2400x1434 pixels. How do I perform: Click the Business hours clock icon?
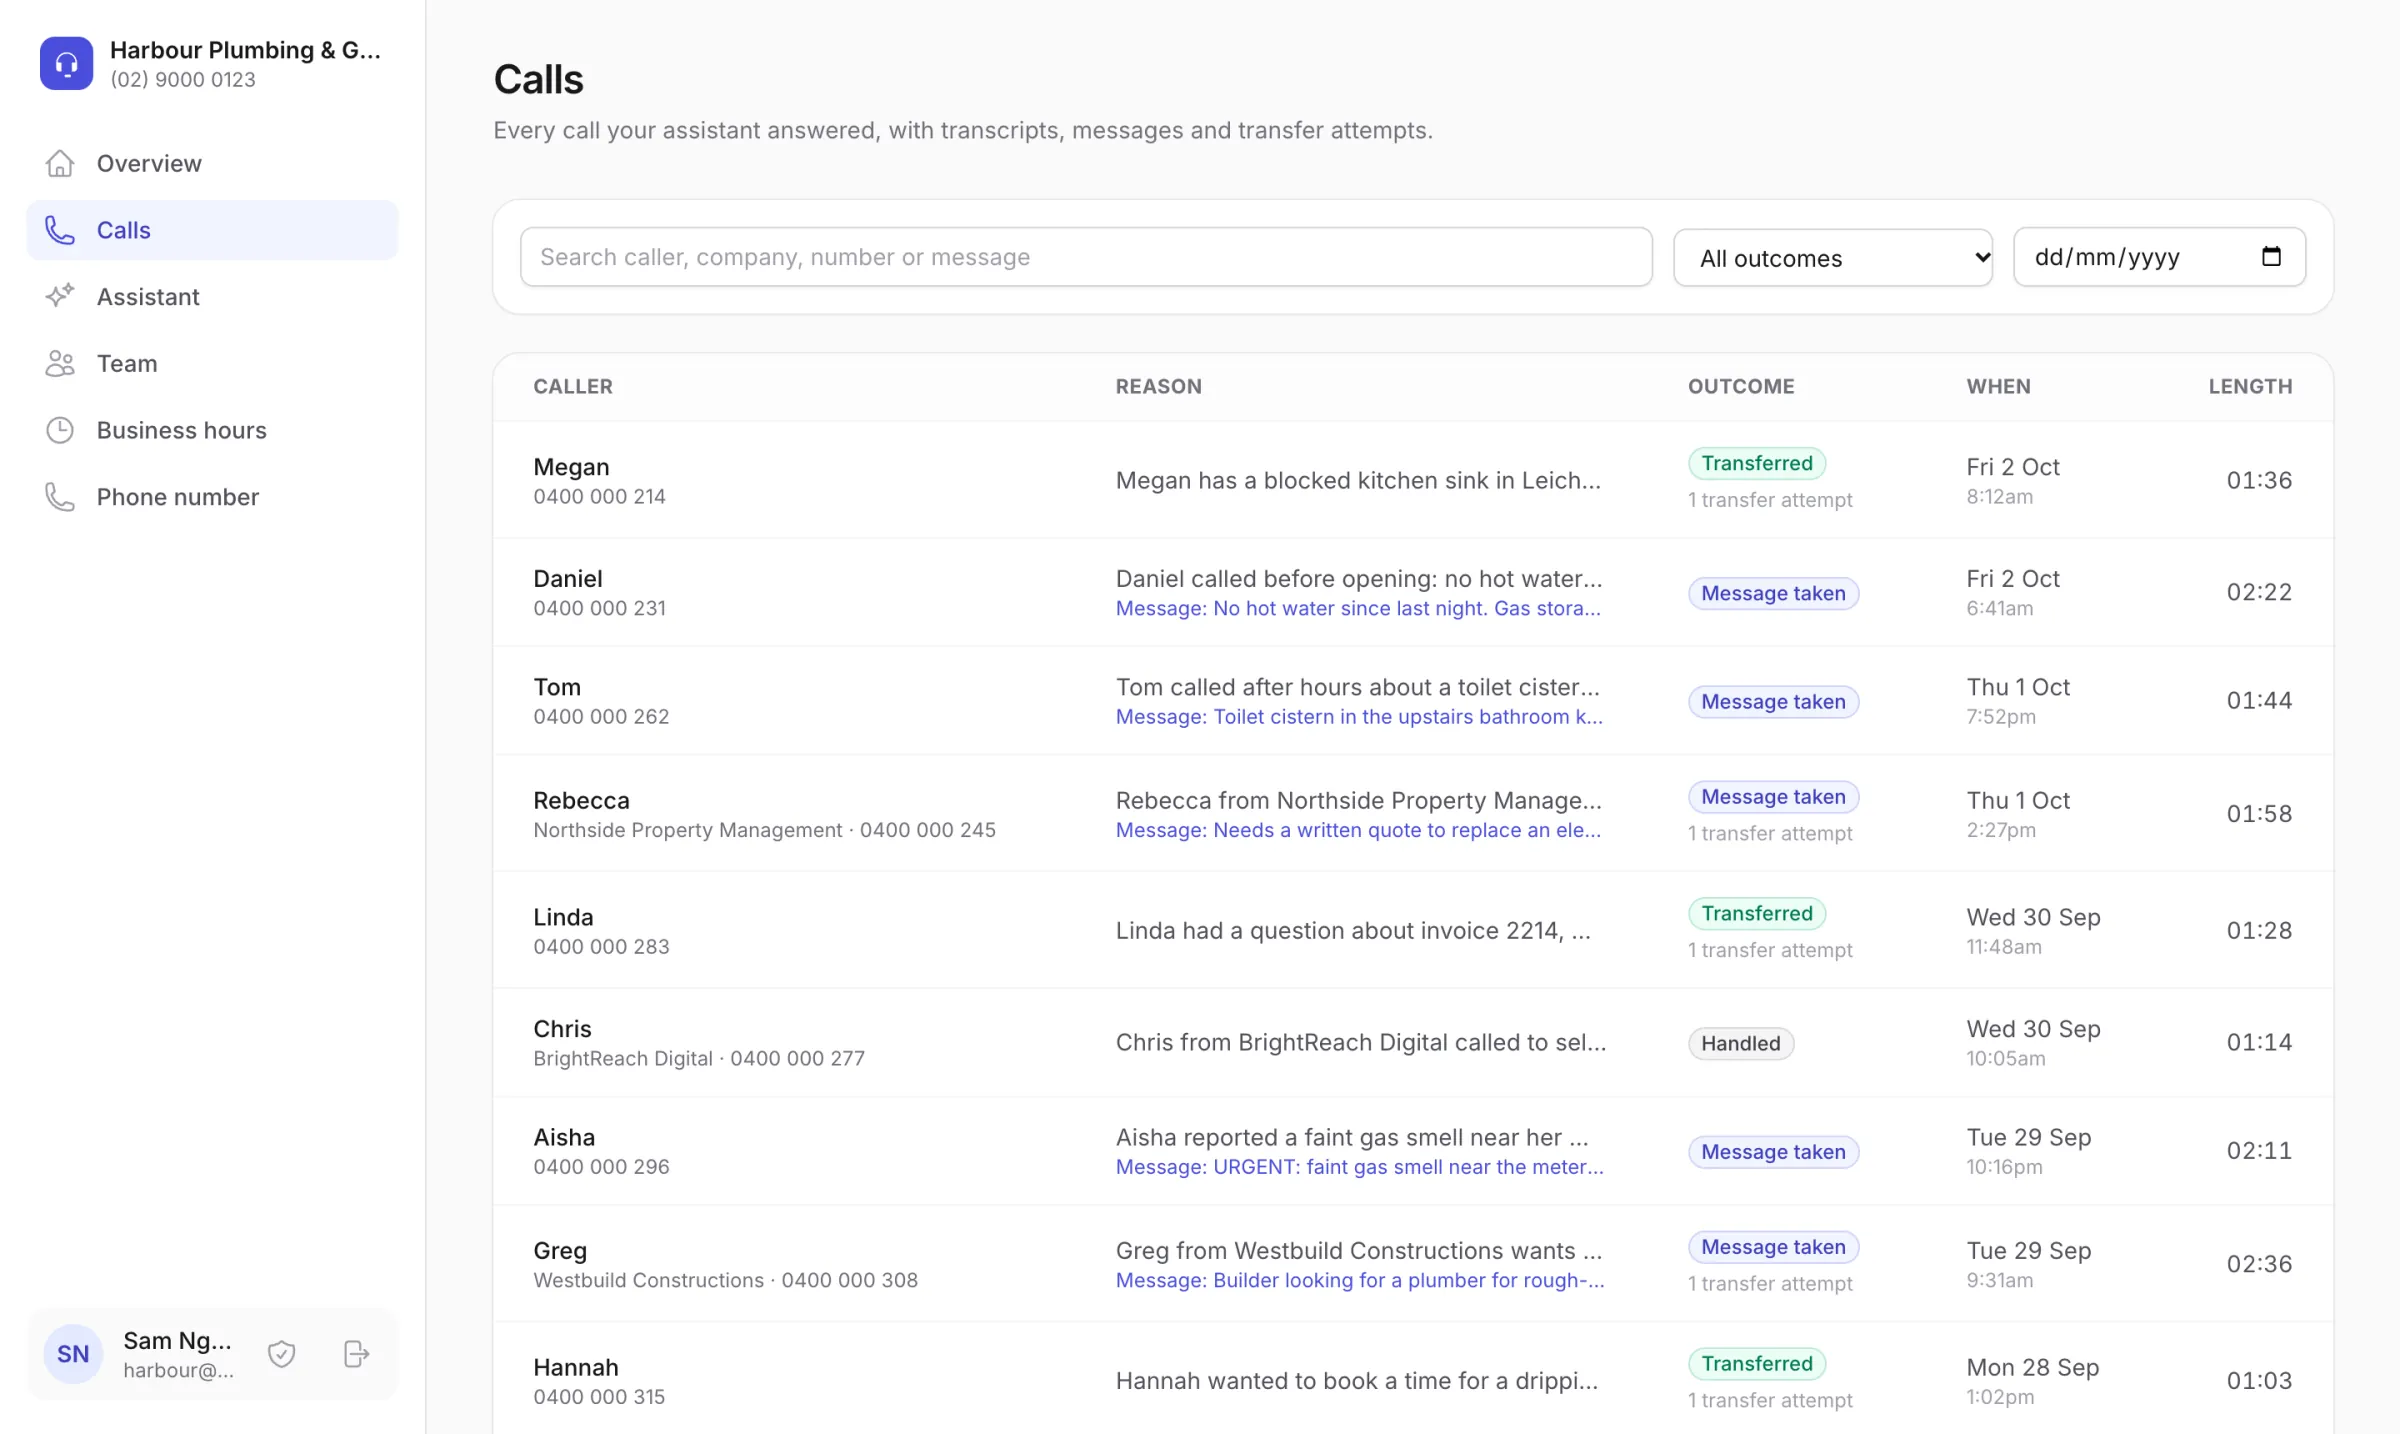[60, 430]
